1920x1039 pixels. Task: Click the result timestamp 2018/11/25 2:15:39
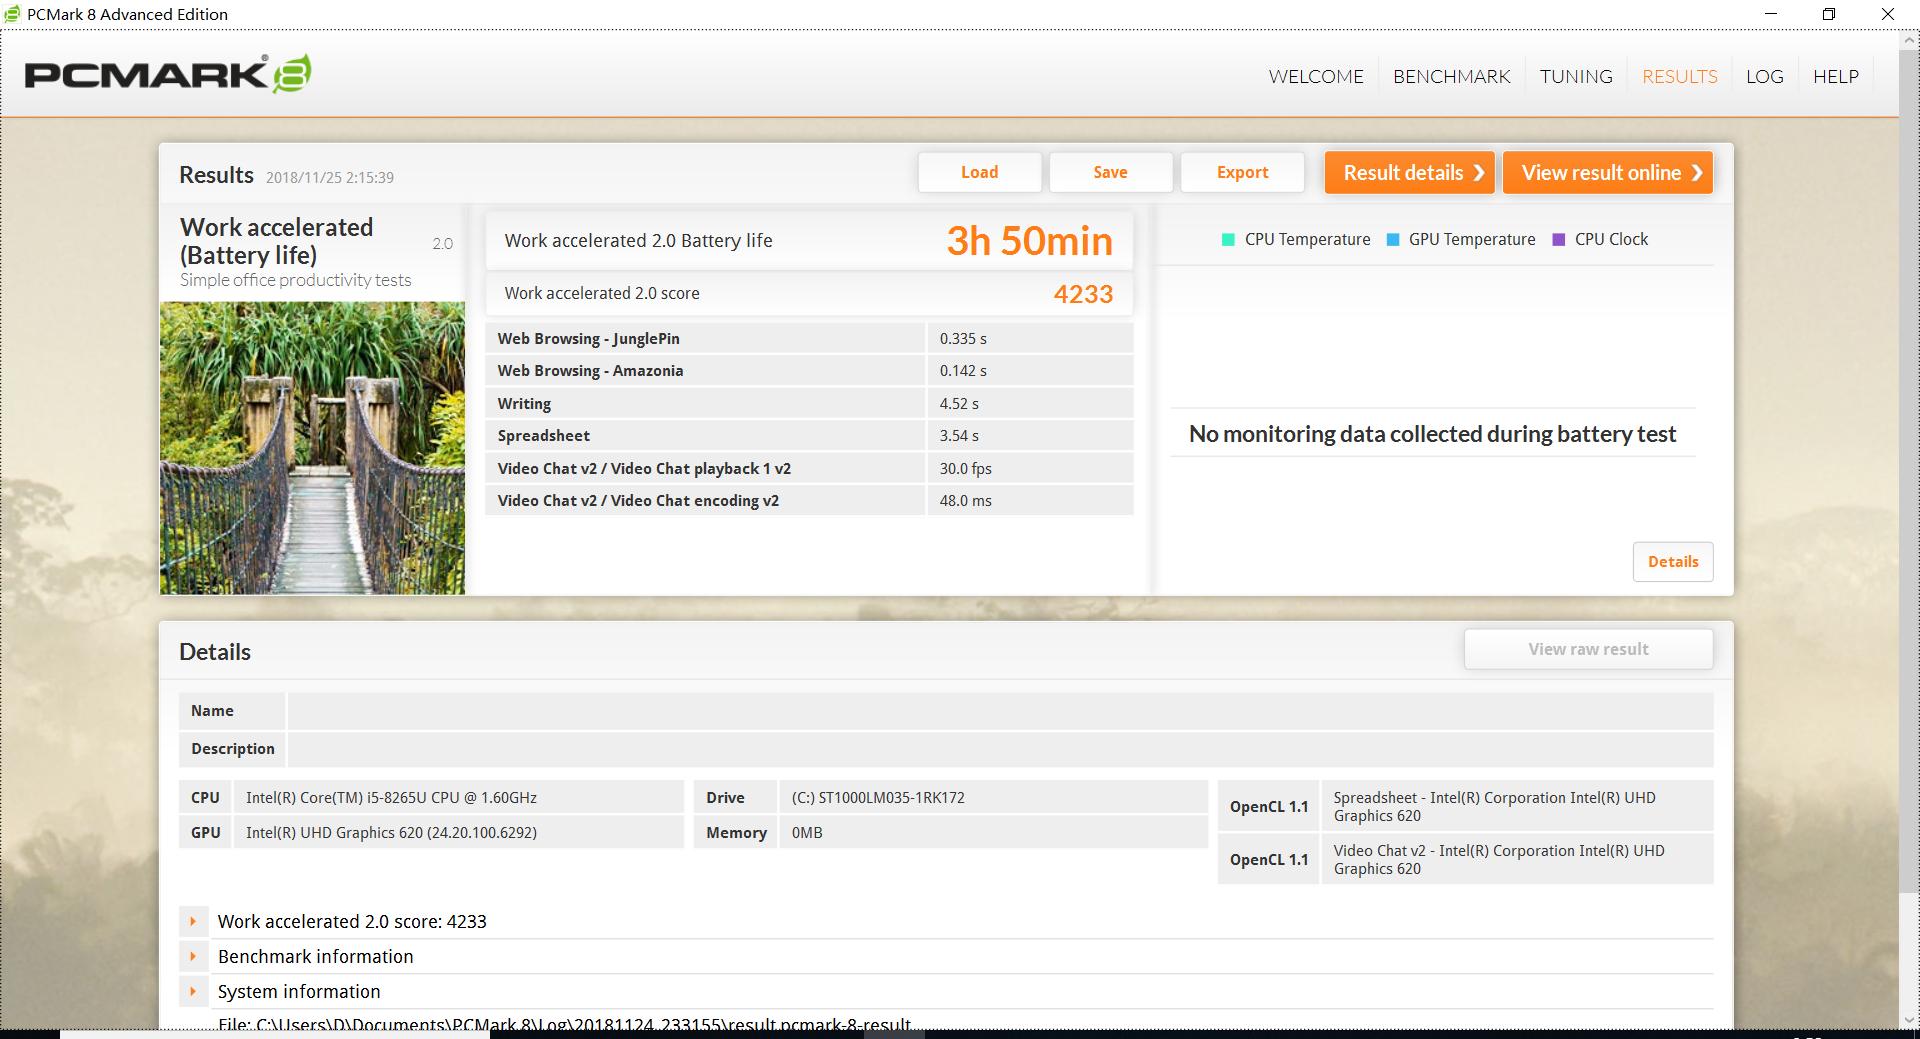330,177
